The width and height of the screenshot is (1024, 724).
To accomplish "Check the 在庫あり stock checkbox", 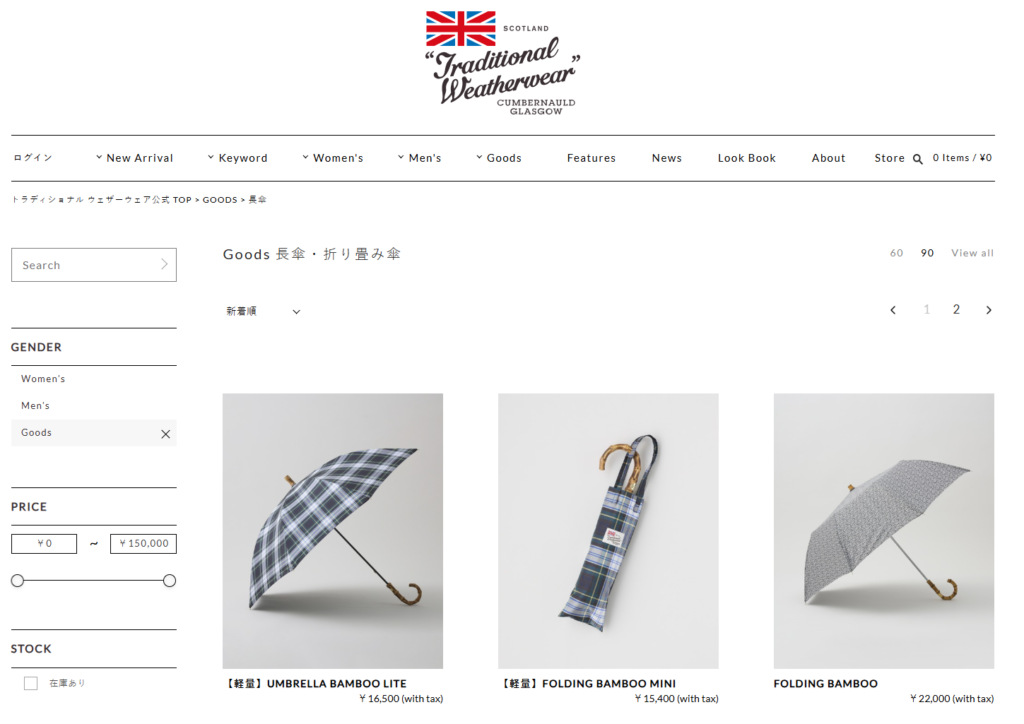I will click(x=31, y=683).
